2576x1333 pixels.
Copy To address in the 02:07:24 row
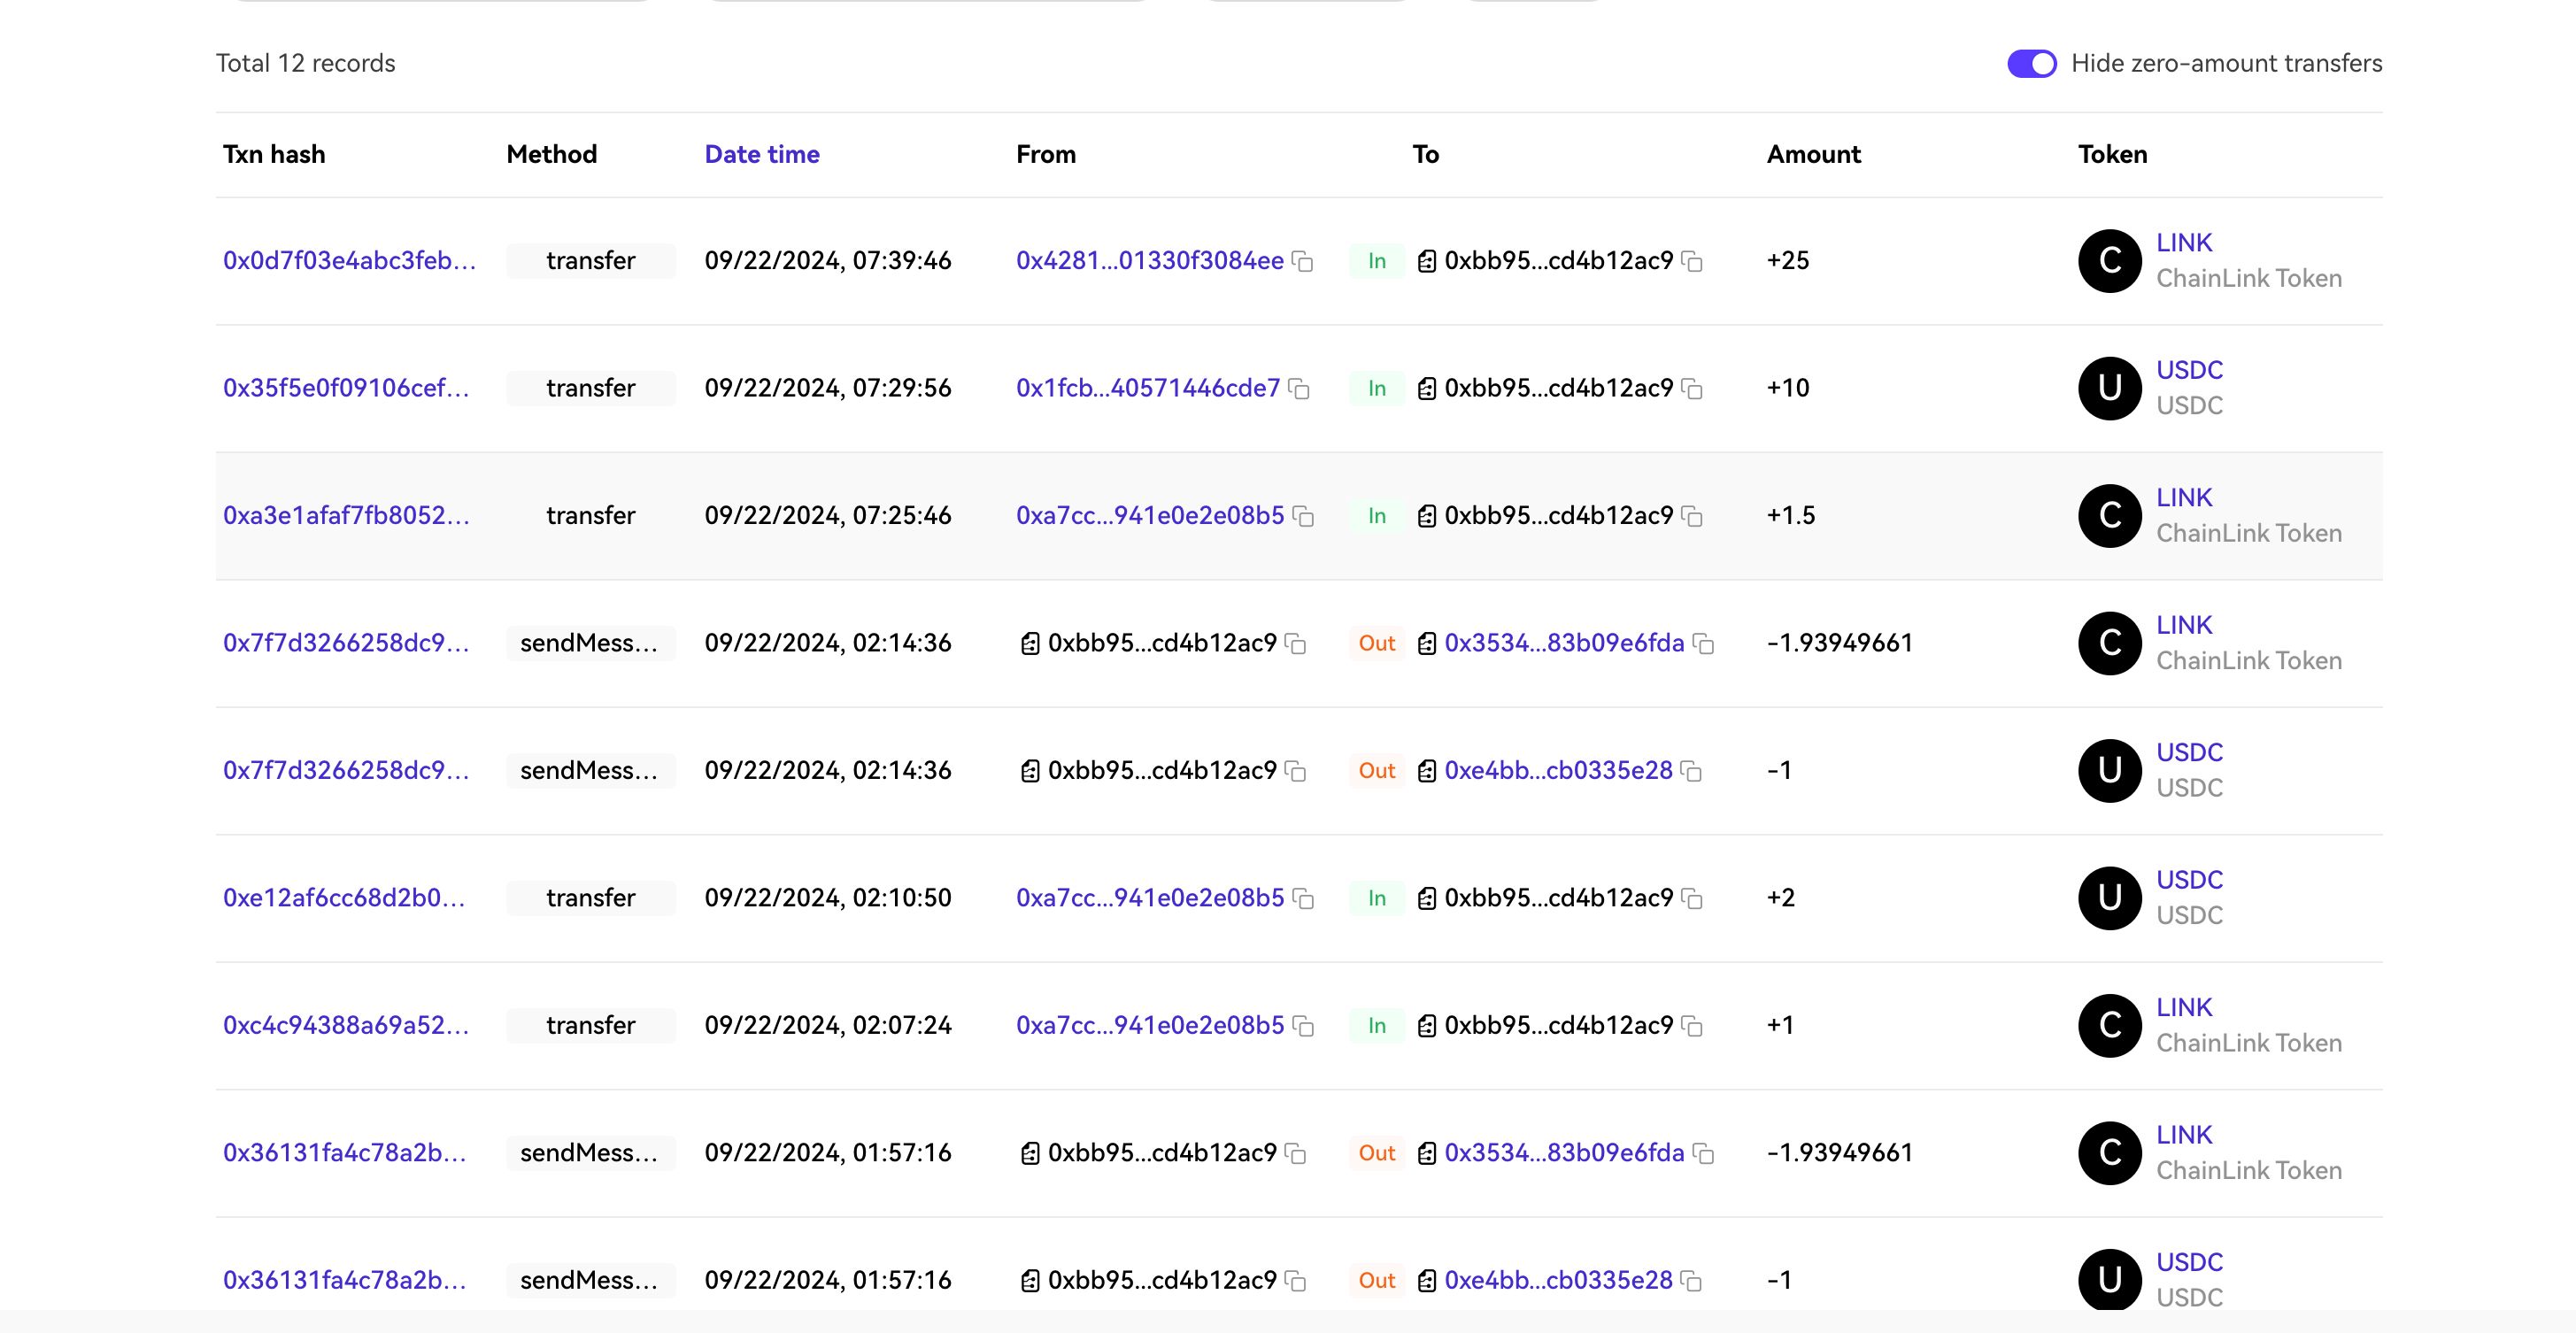point(1692,1026)
